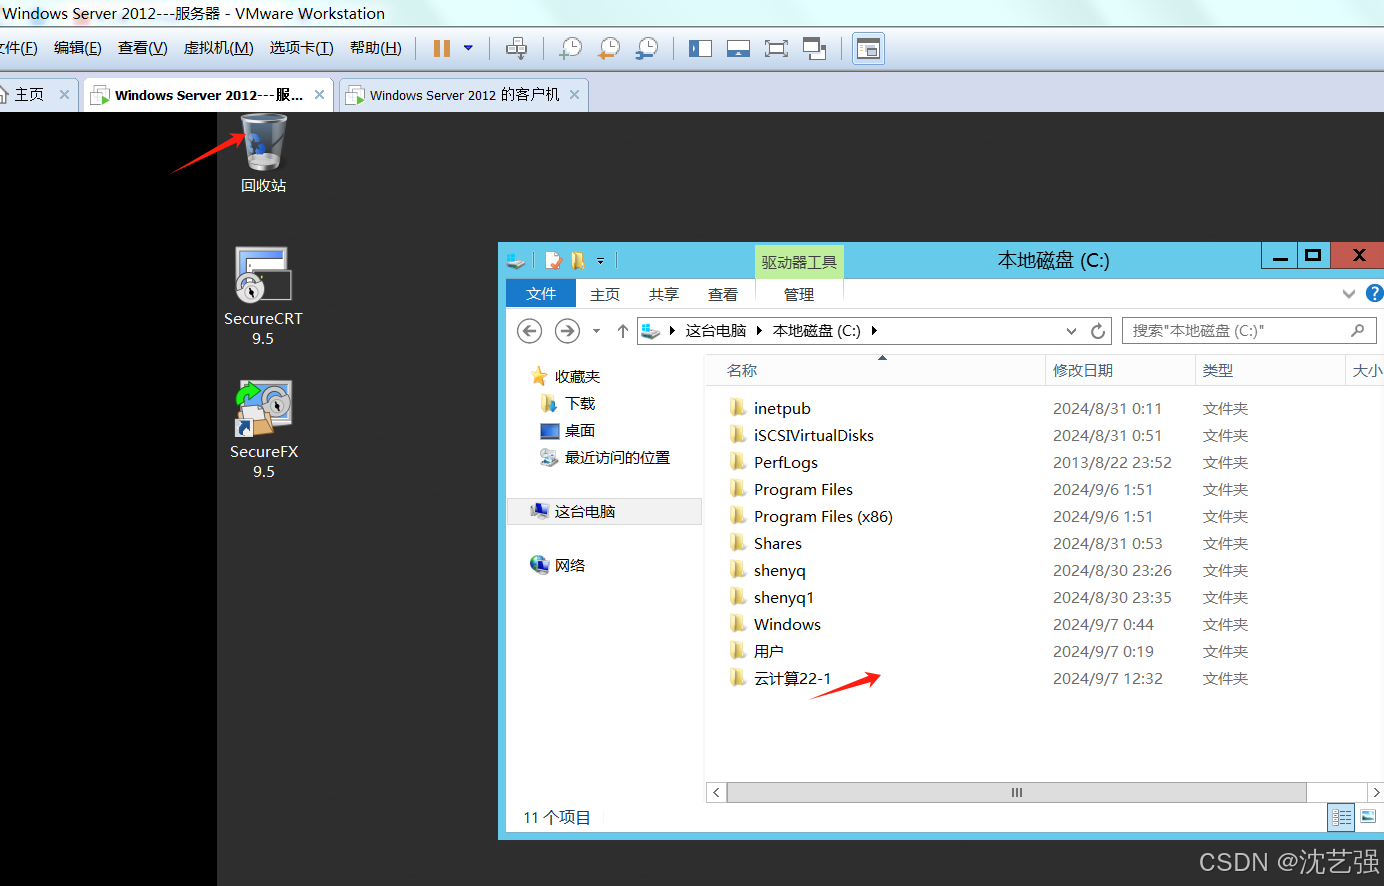This screenshot has width=1384, height=886.
Task: Take a snapshot of the VM
Action: tap(570, 48)
